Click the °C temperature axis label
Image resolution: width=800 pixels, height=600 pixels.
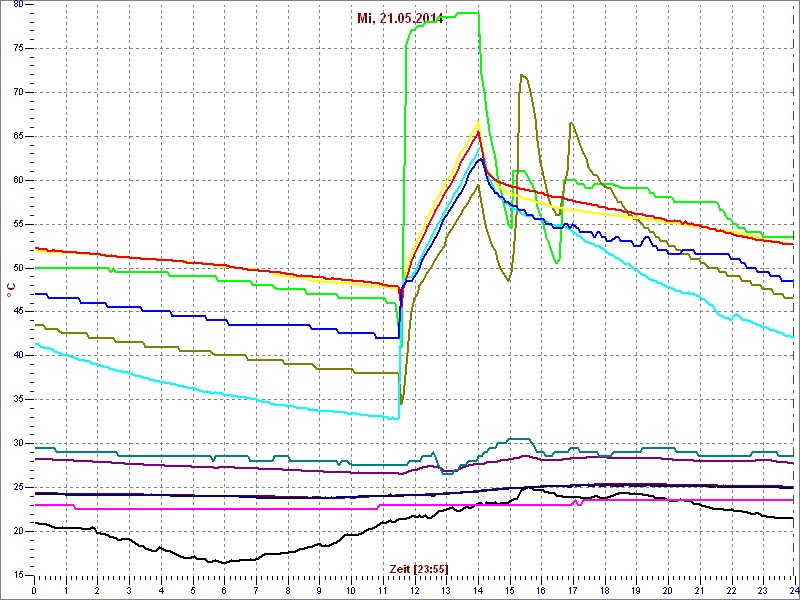[11, 290]
